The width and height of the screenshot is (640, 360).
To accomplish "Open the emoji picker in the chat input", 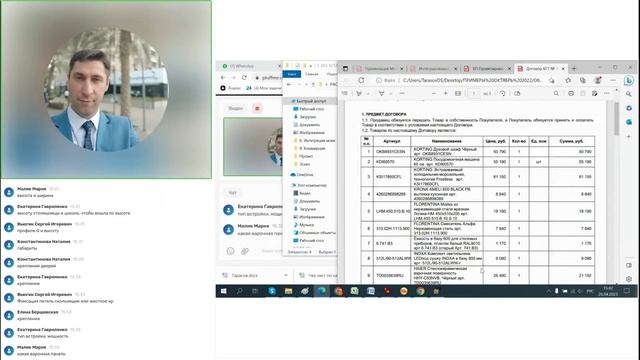I will click(231, 251).
